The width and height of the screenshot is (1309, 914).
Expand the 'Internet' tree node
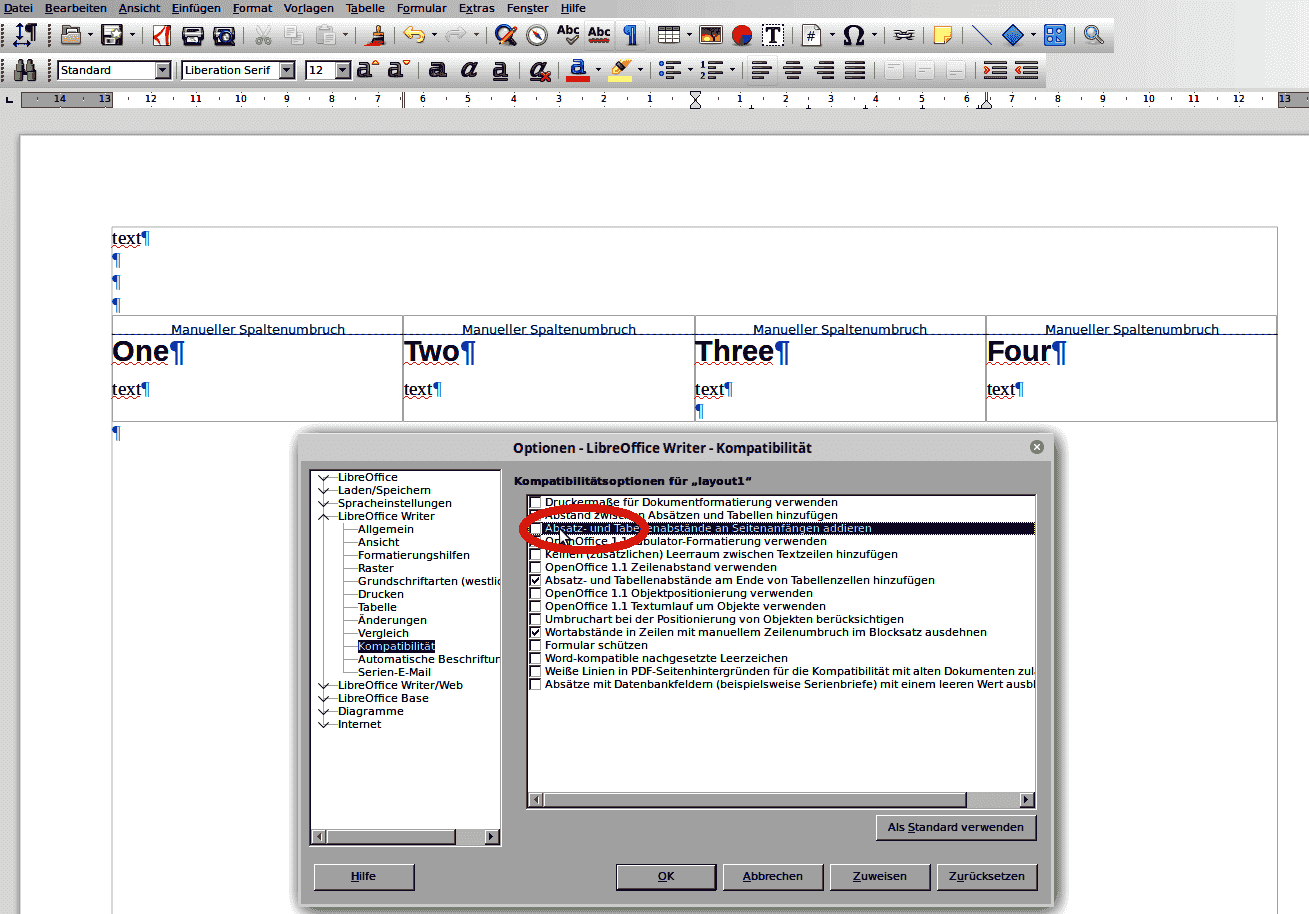(x=324, y=724)
